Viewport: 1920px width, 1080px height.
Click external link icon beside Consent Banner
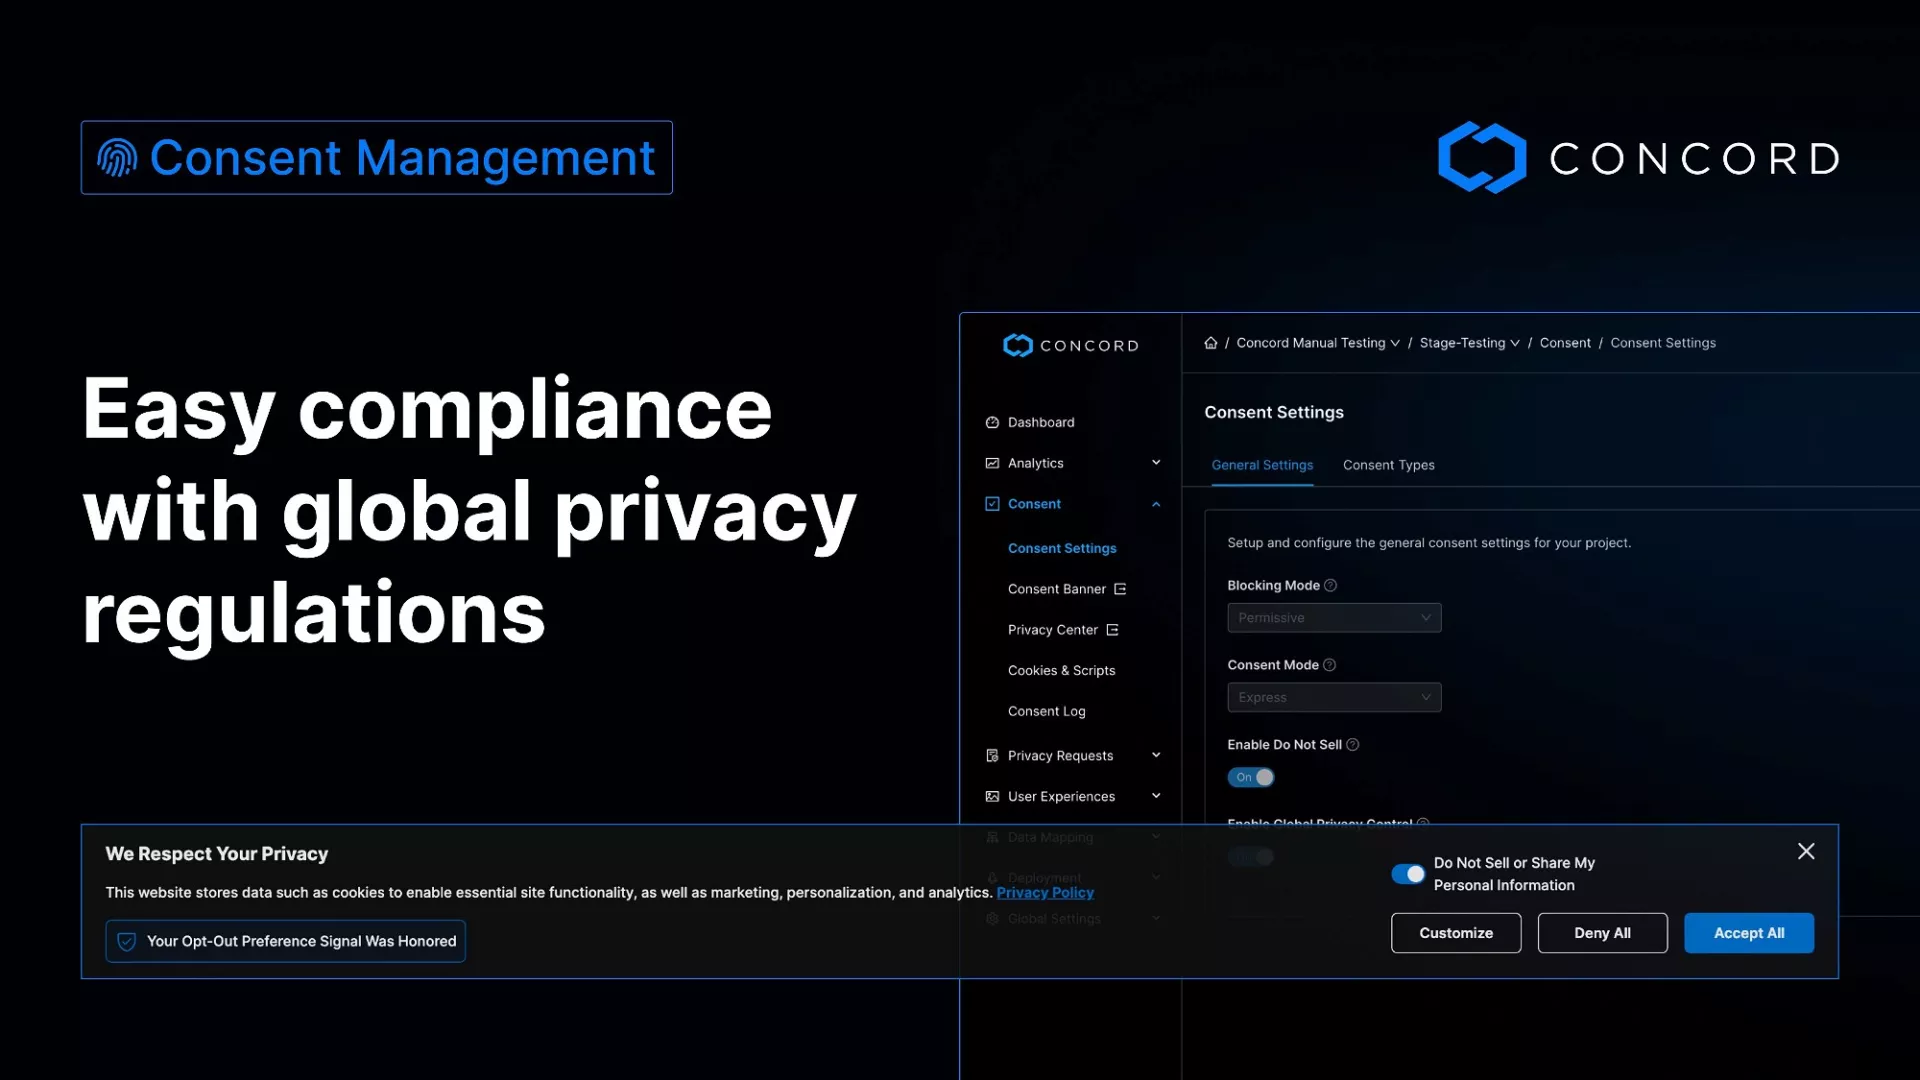tap(1120, 590)
